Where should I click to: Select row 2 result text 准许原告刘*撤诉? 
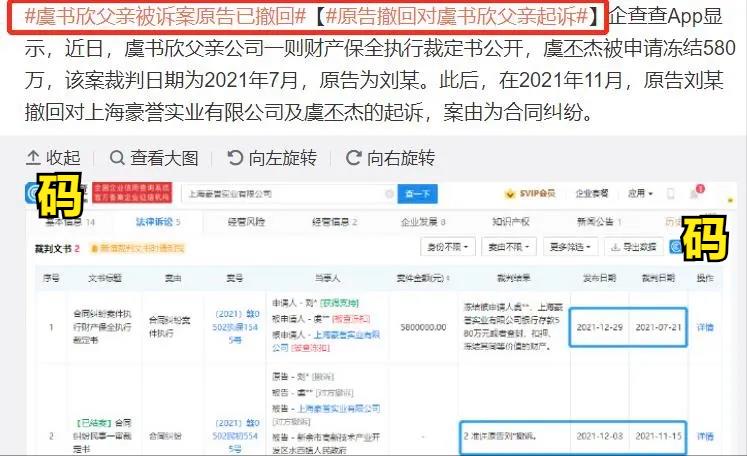[x=499, y=436]
